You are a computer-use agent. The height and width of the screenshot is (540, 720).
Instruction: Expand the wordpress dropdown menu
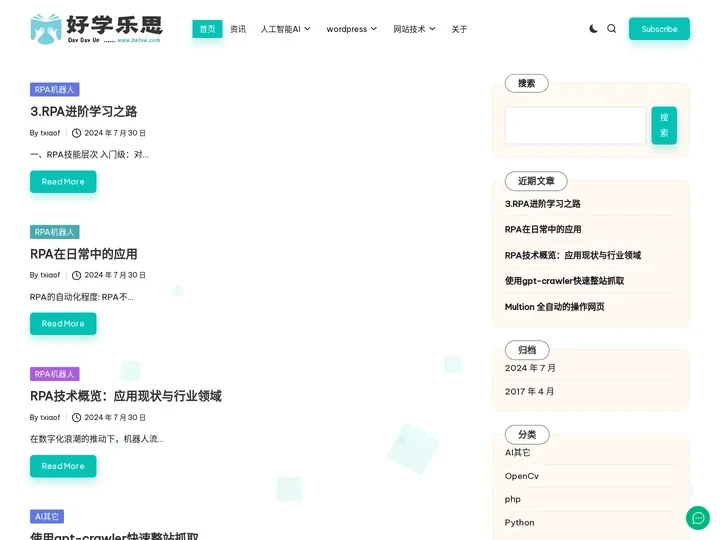352,29
